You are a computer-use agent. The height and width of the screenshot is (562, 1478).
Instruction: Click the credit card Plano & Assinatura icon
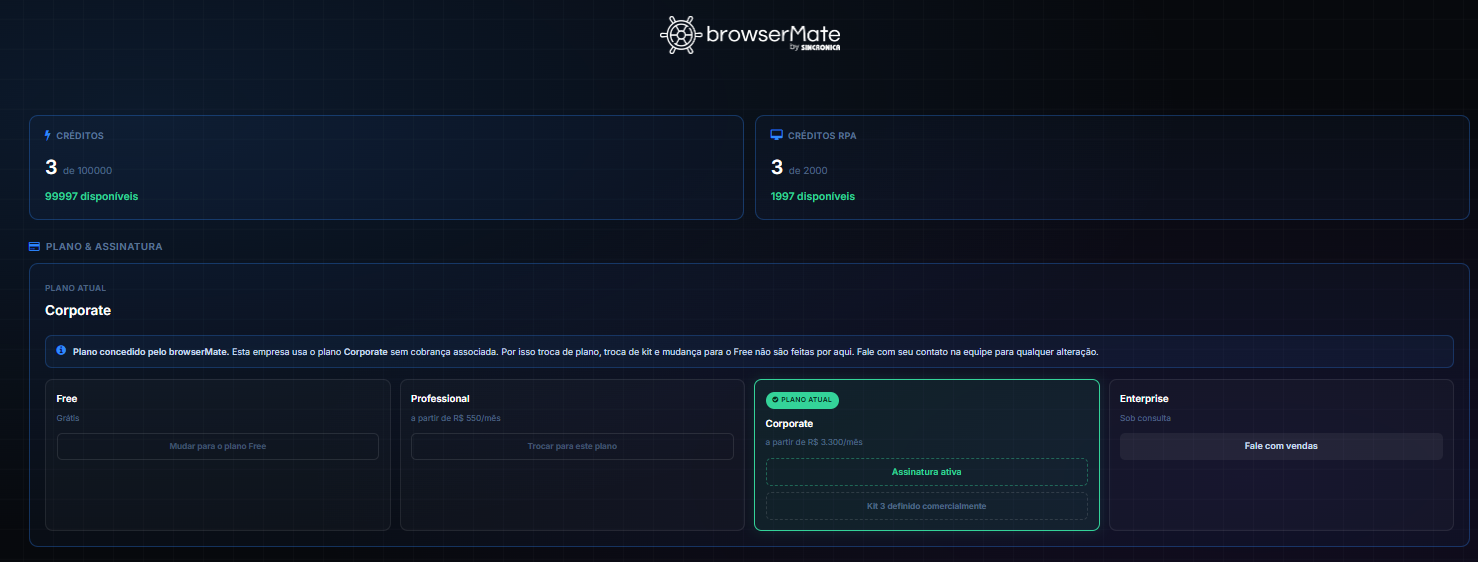coord(35,246)
